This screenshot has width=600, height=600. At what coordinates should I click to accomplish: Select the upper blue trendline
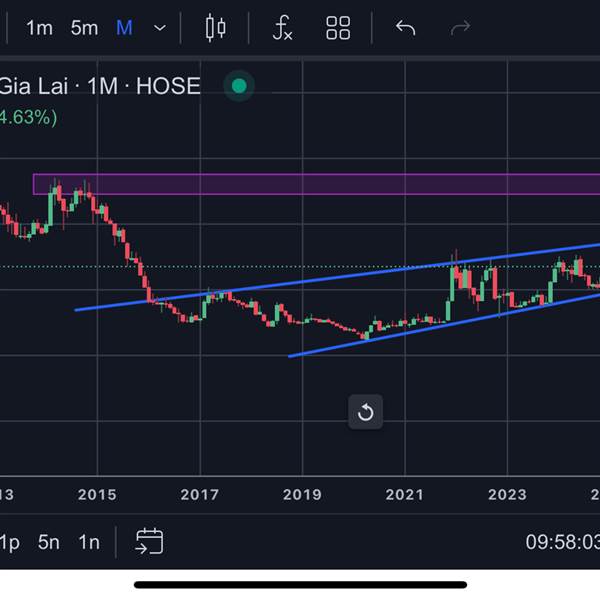pyautogui.click(x=337, y=277)
